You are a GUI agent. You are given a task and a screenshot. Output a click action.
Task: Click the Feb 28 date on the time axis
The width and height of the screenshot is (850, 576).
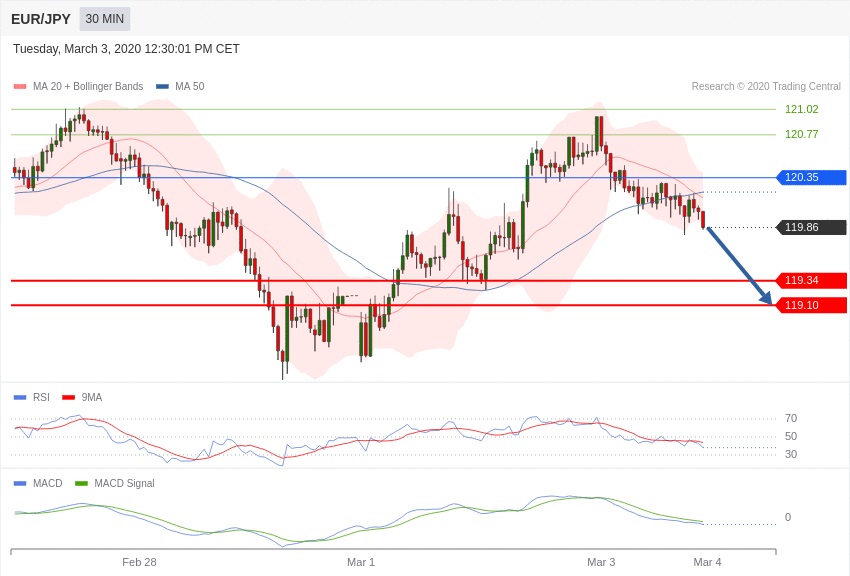[139, 562]
